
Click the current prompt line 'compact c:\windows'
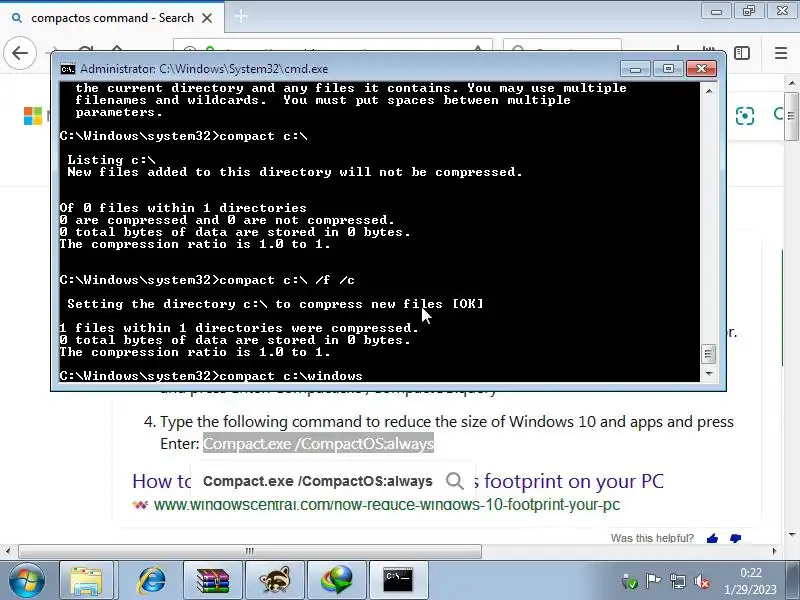coord(211,376)
